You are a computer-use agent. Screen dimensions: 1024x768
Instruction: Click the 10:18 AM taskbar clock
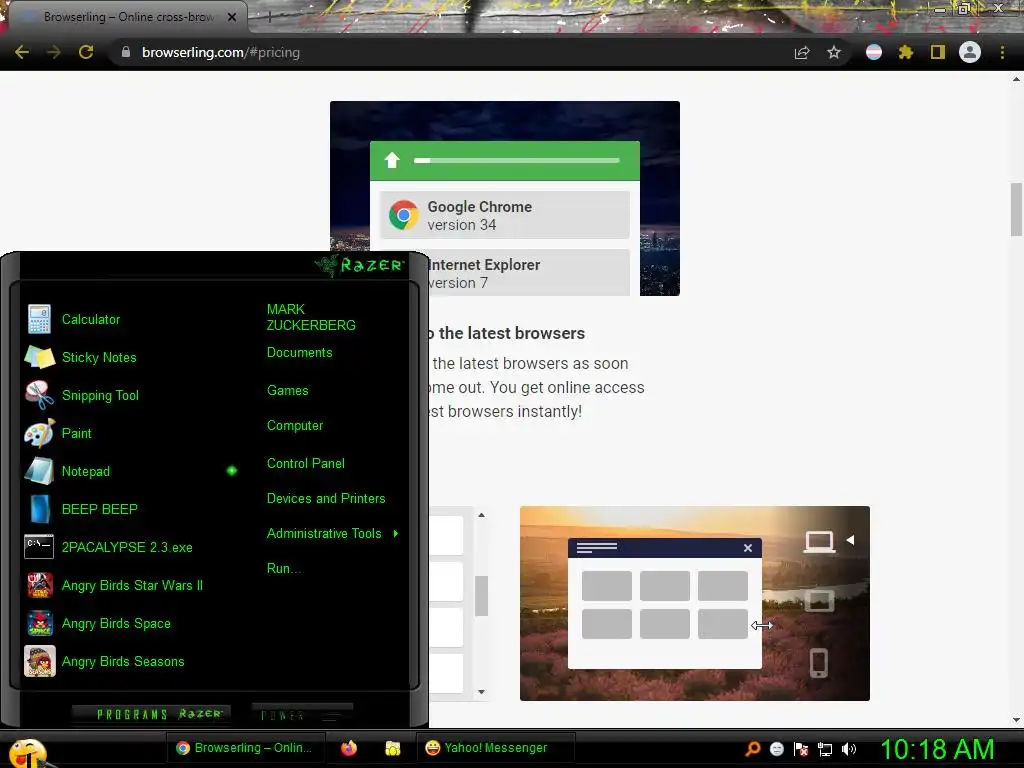938,749
